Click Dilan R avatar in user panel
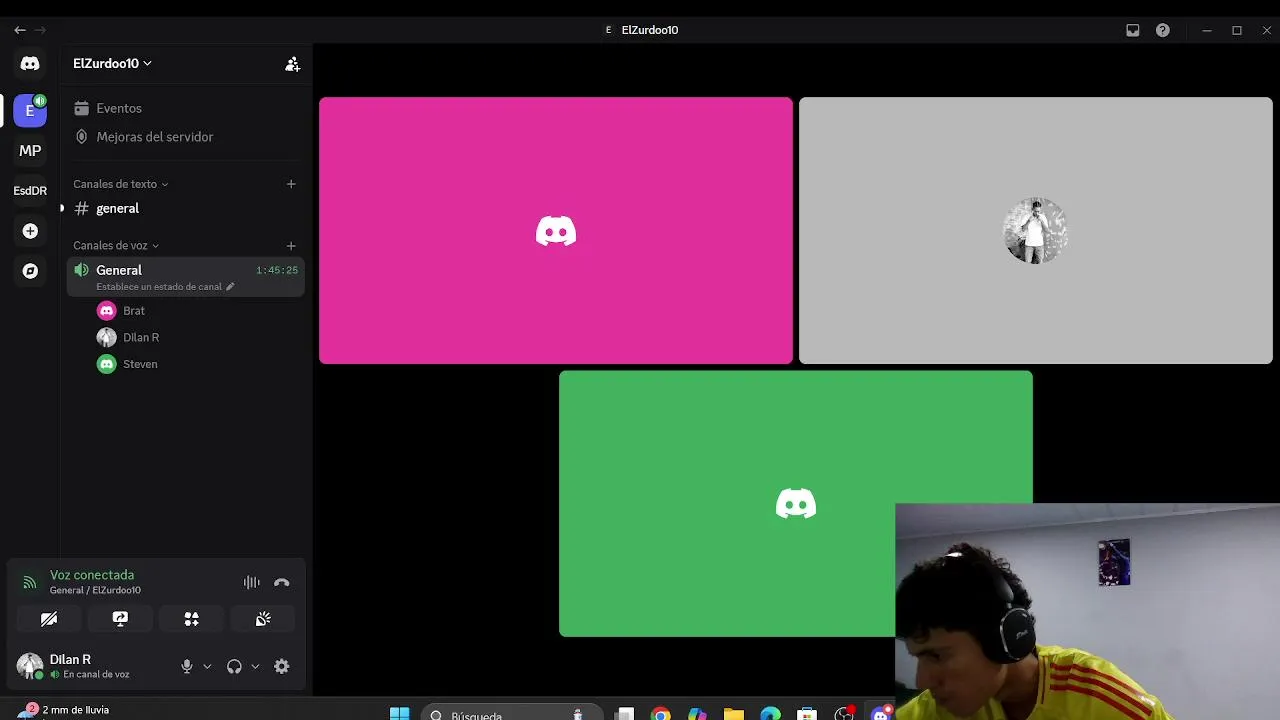The image size is (1280, 720). point(30,666)
